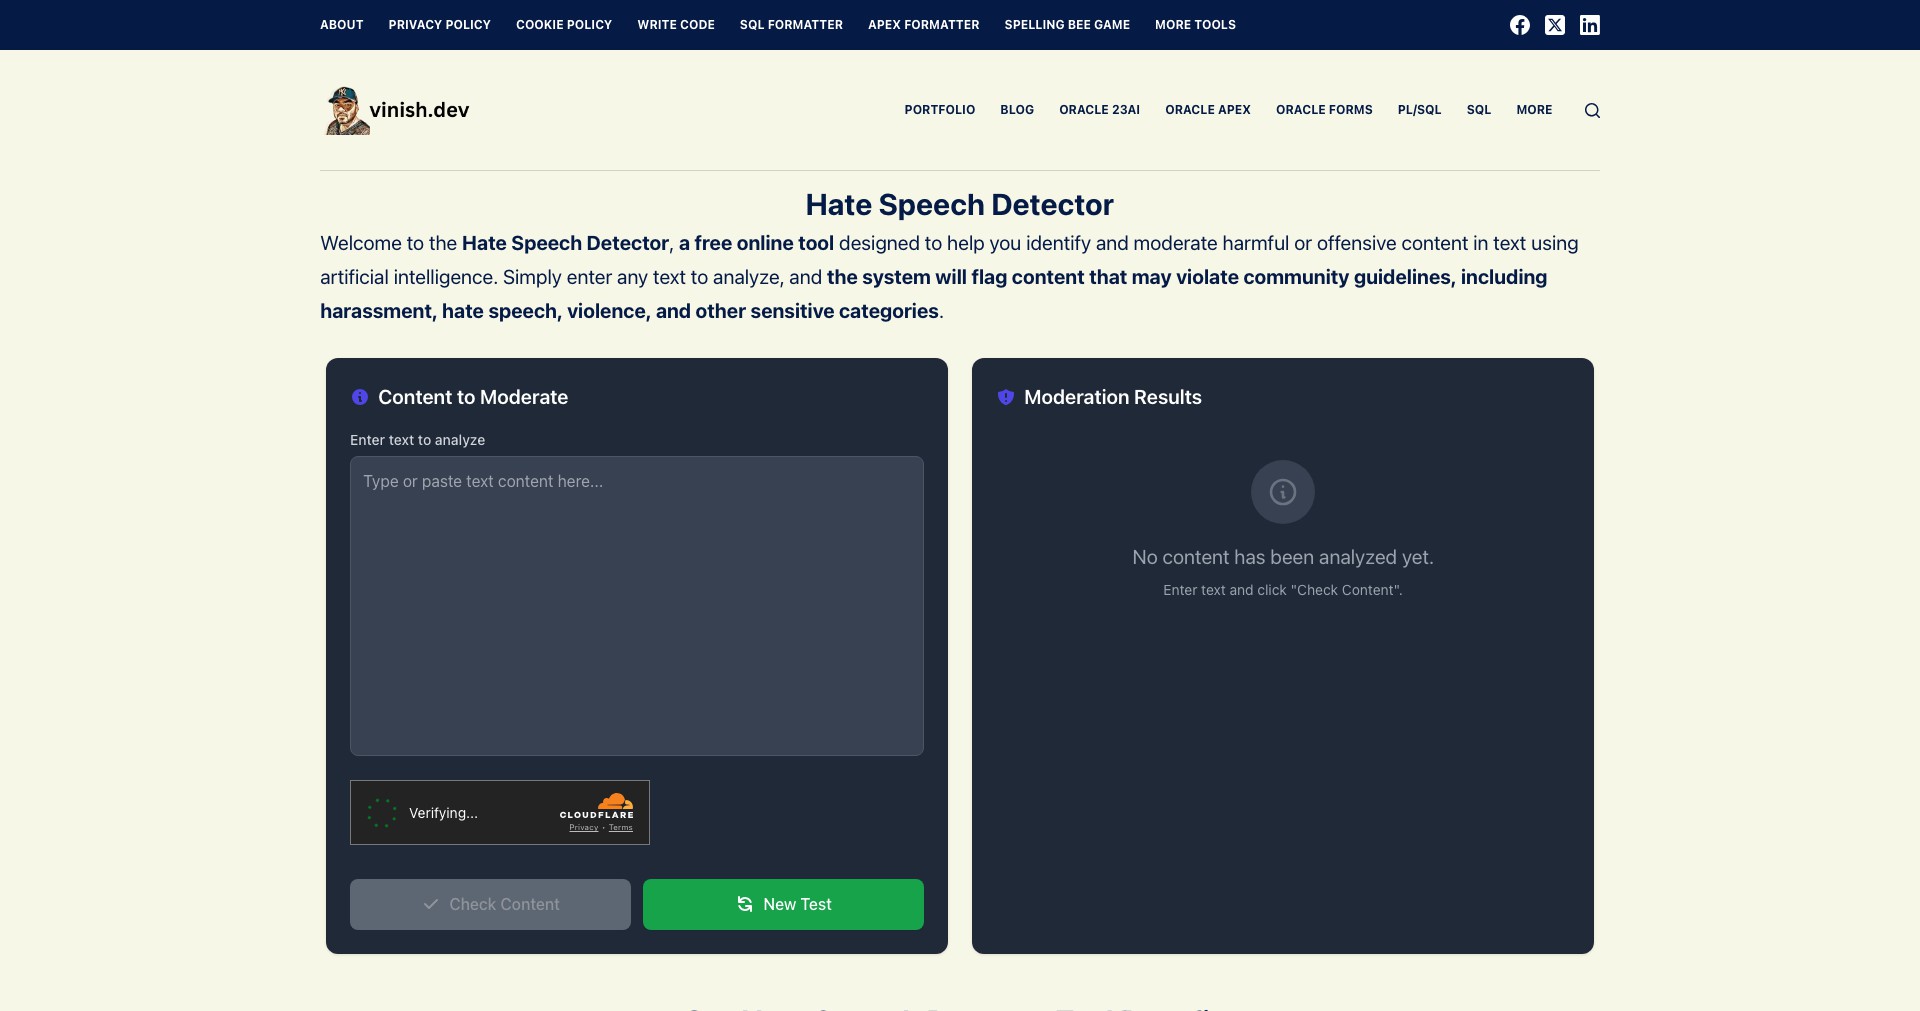Click 'No content has been analyzed yet.' text
The height and width of the screenshot is (1011, 1920).
1283,558
